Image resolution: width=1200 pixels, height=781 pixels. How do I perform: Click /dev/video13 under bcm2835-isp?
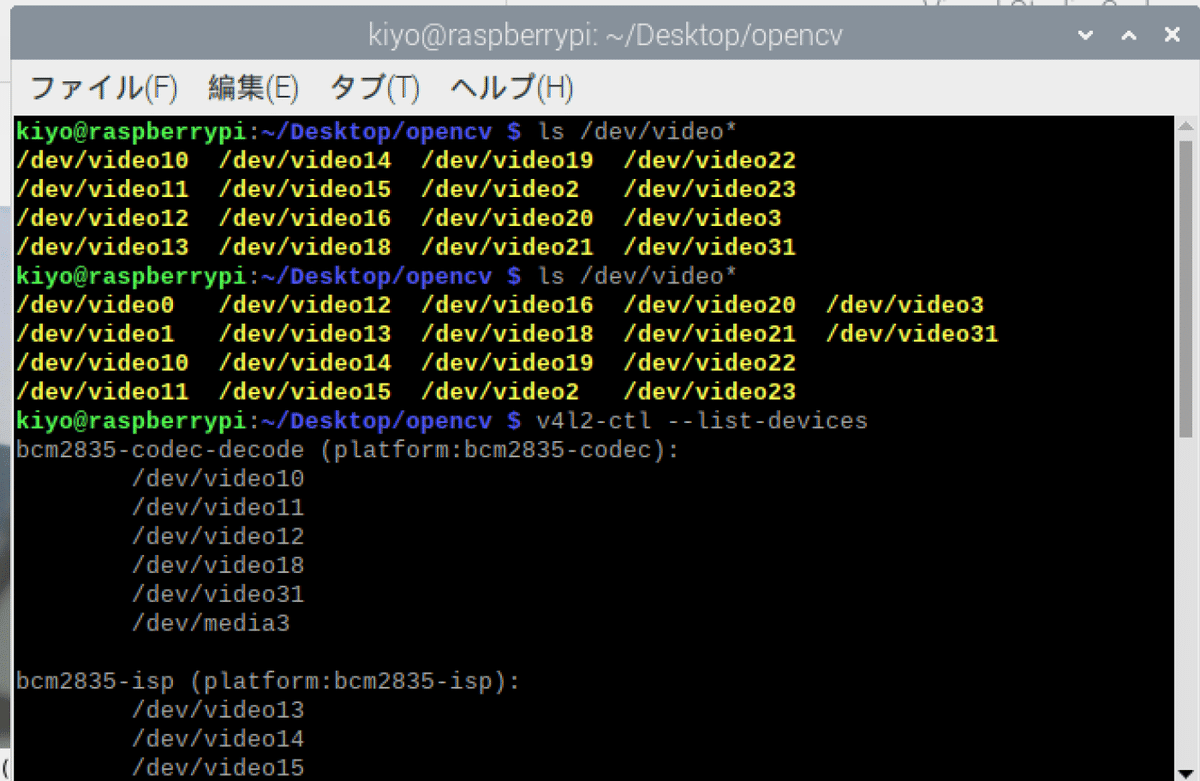218,710
